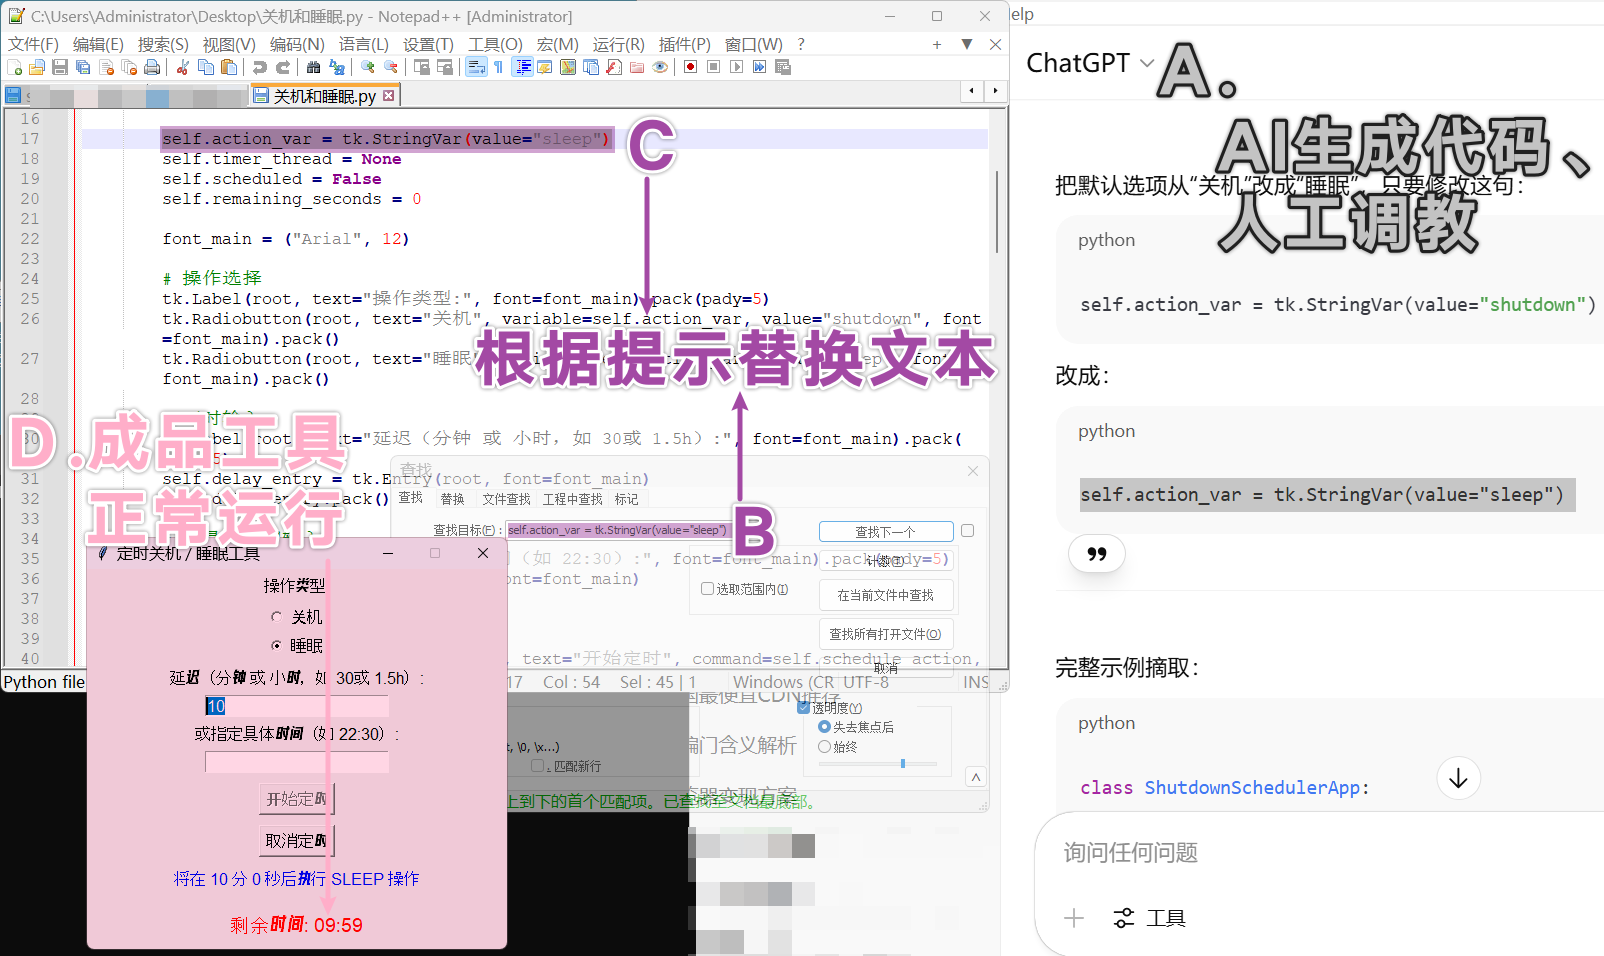The image size is (1604, 956).
Task: Click the right tab-scroll arrow
Action: [995, 91]
